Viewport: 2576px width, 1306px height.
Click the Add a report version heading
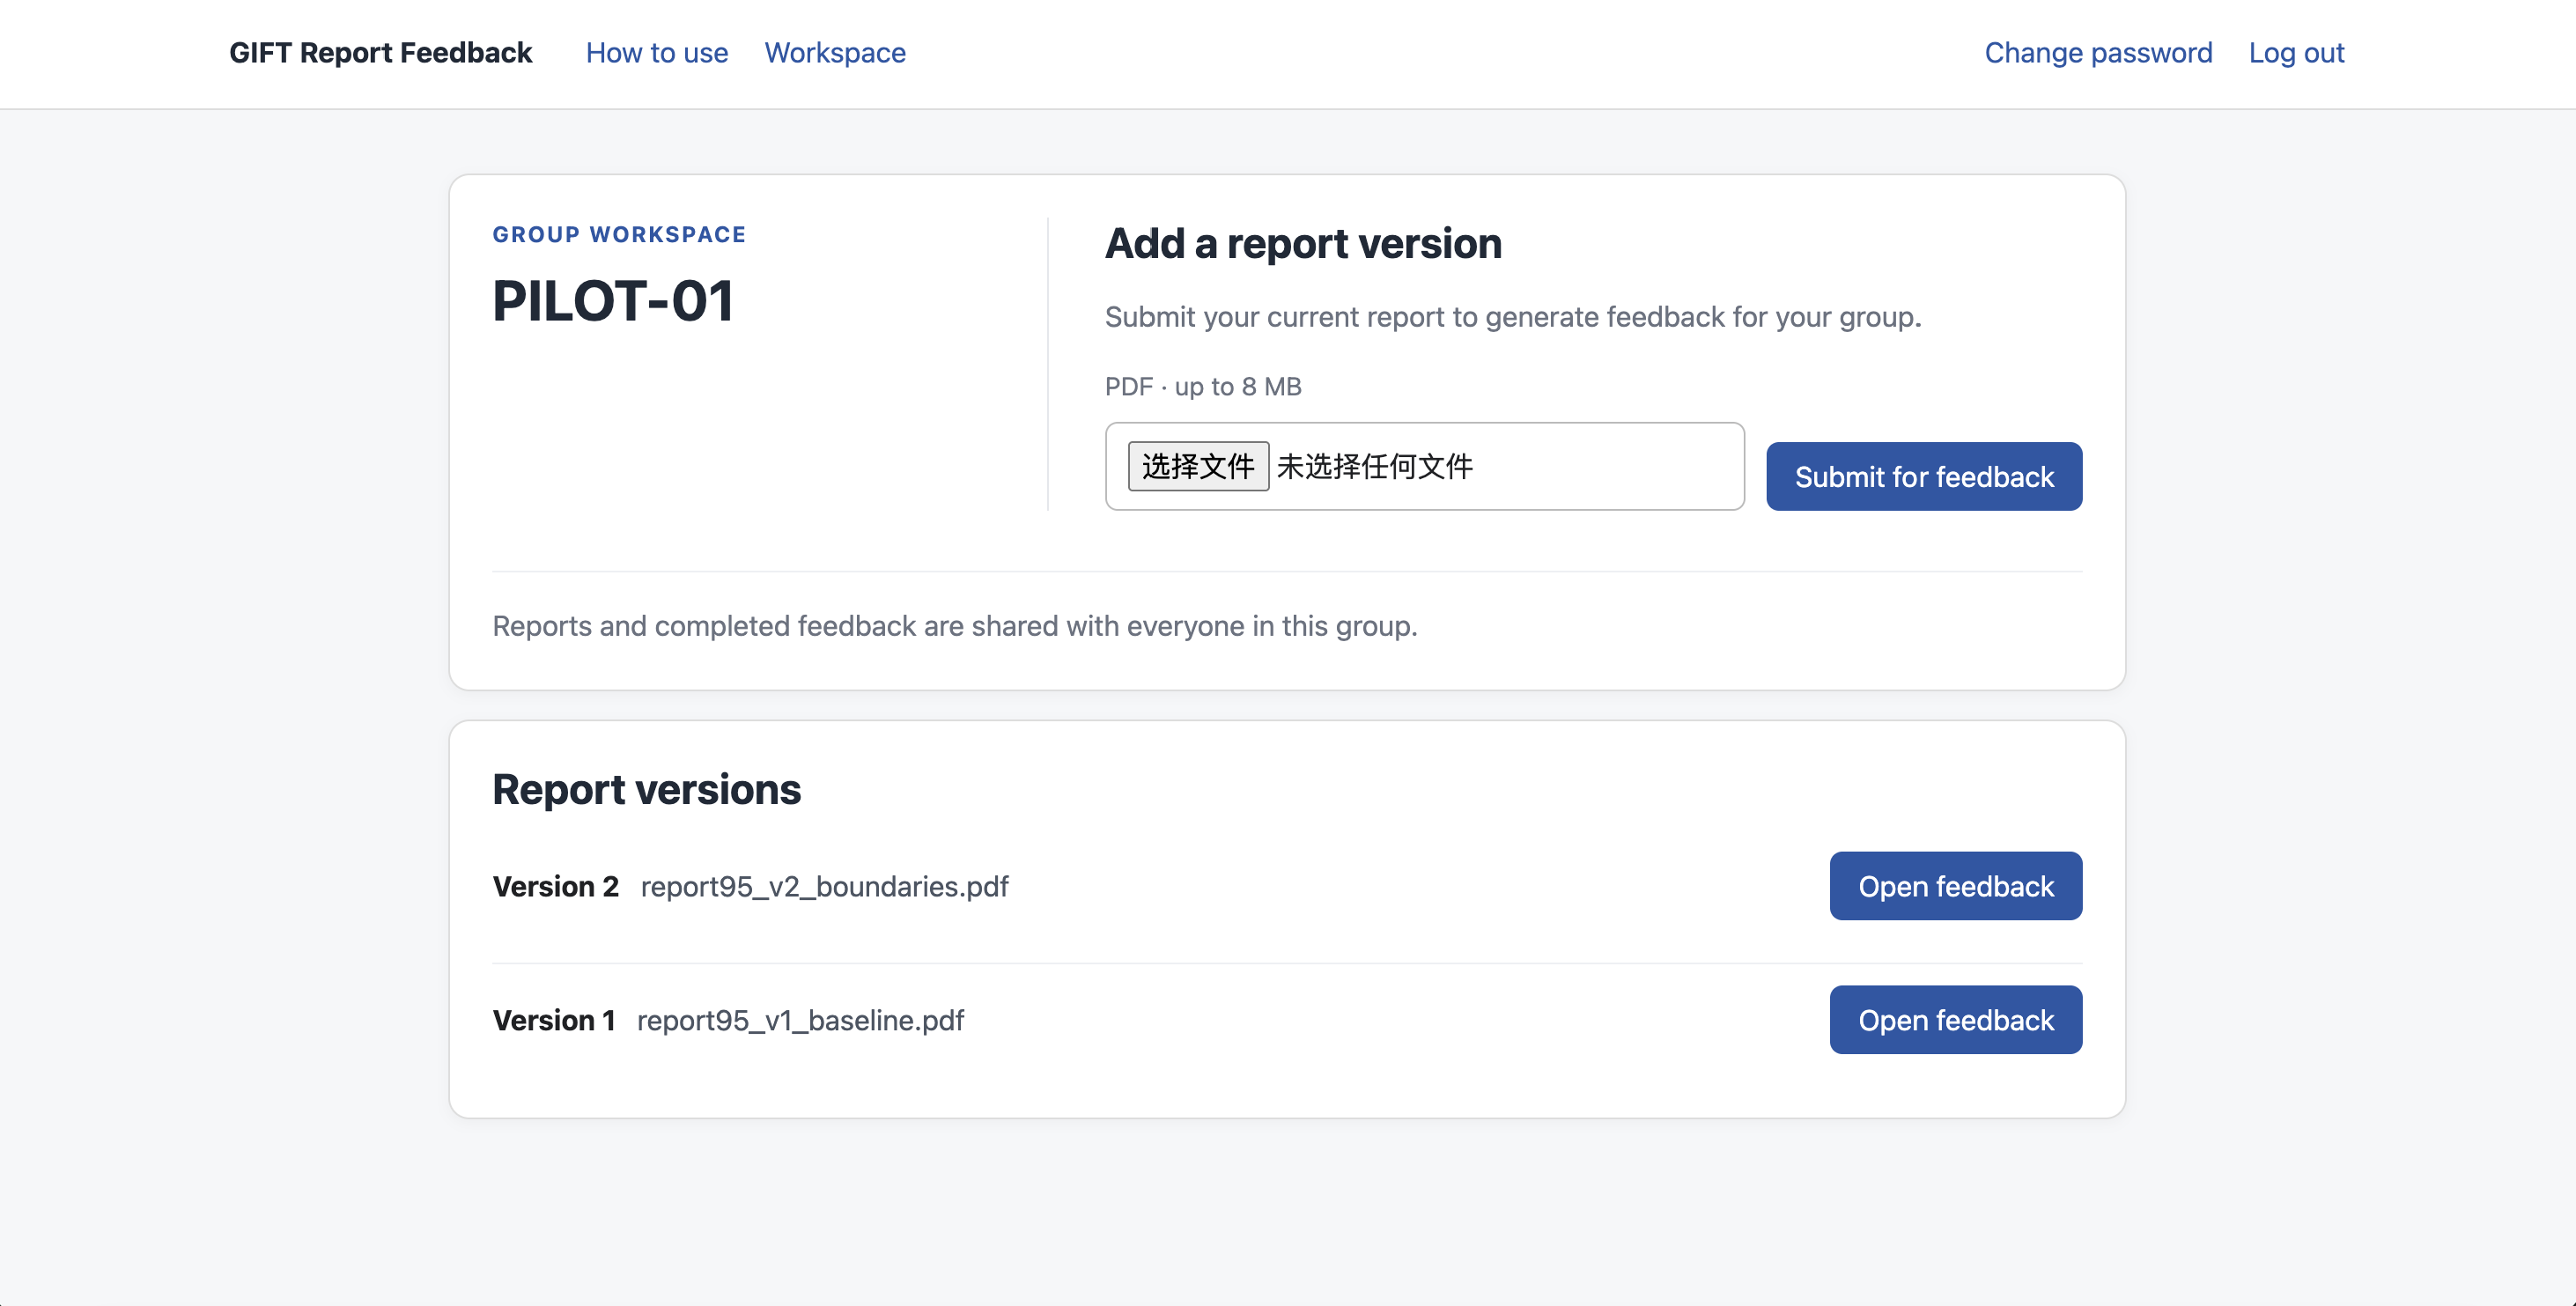coord(1303,244)
